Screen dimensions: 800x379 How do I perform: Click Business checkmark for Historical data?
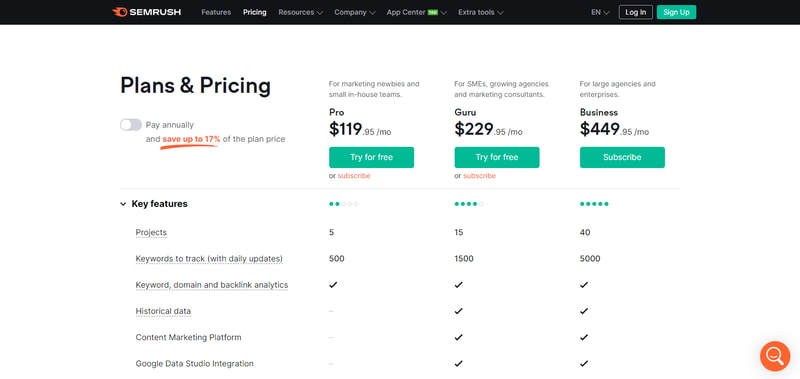[584, 311]
